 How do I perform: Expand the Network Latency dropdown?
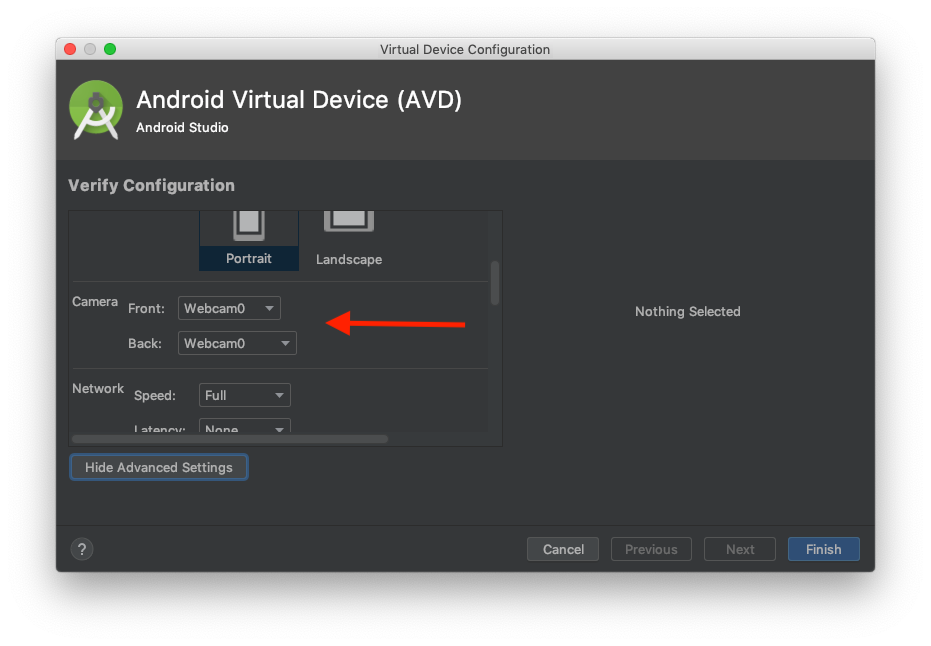(245, 429)
